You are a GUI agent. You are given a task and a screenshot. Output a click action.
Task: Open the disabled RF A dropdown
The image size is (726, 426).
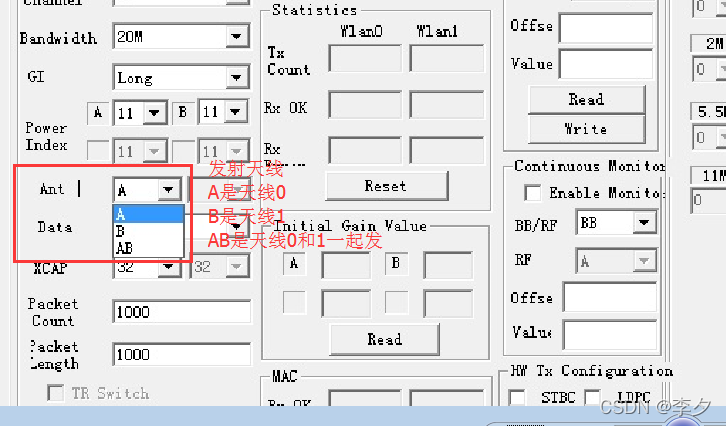(x=644, y=261)
